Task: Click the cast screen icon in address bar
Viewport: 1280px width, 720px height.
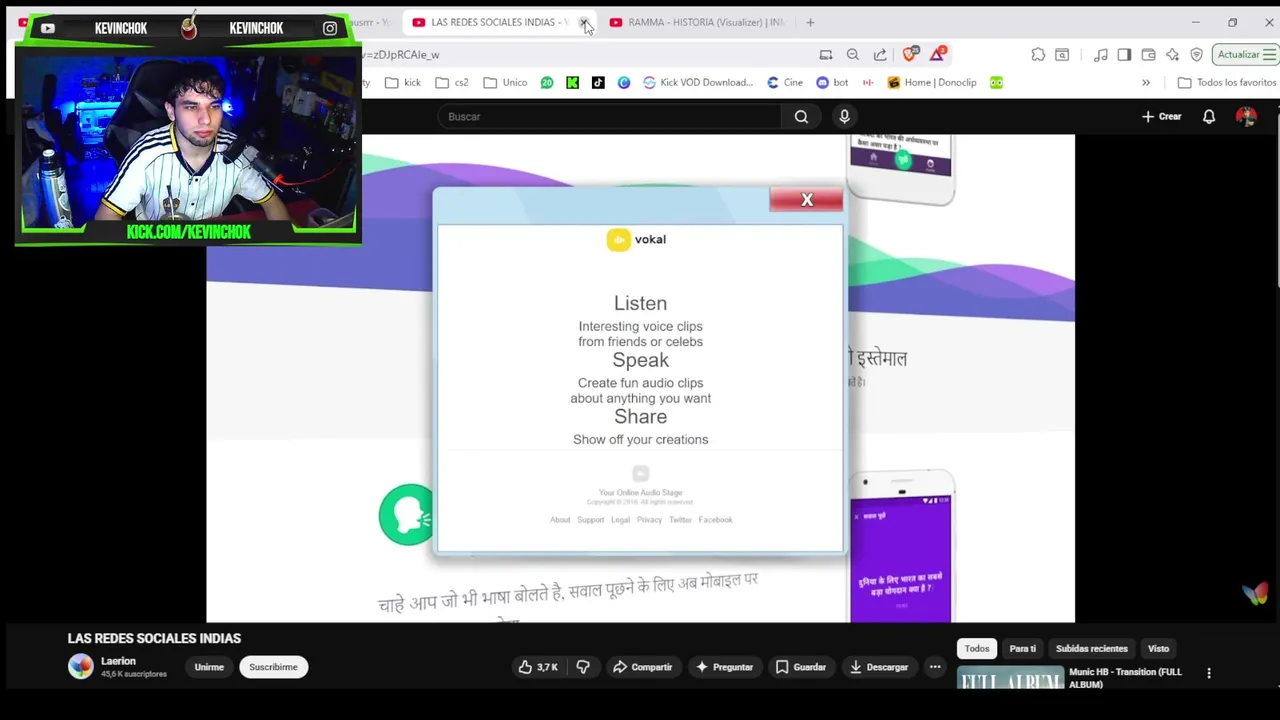Action: click(826, 55)
